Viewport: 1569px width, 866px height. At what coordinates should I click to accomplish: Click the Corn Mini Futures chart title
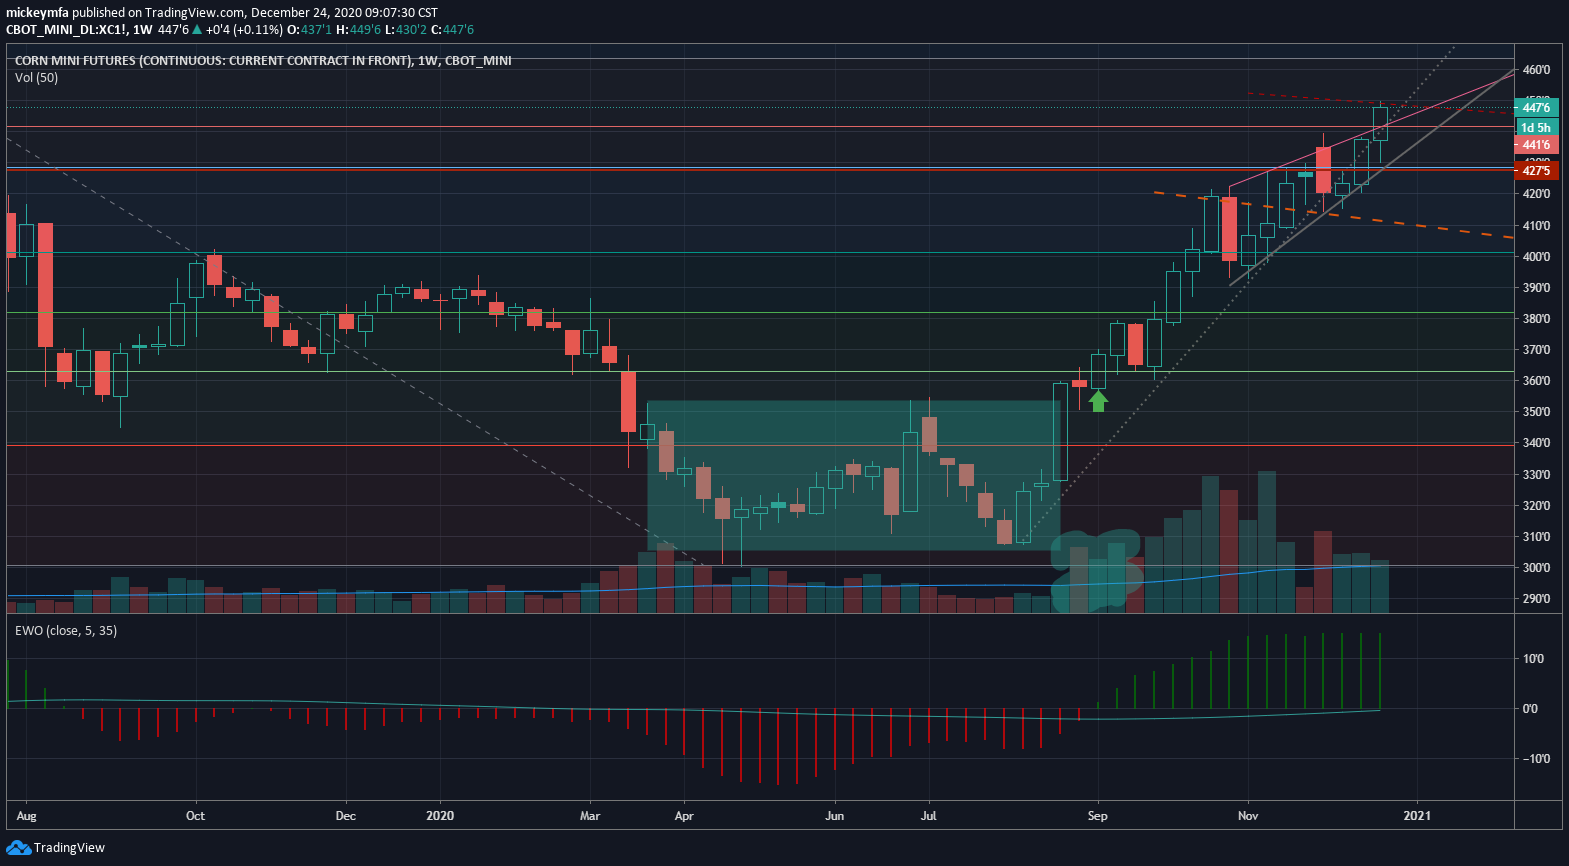click(263, 61)
